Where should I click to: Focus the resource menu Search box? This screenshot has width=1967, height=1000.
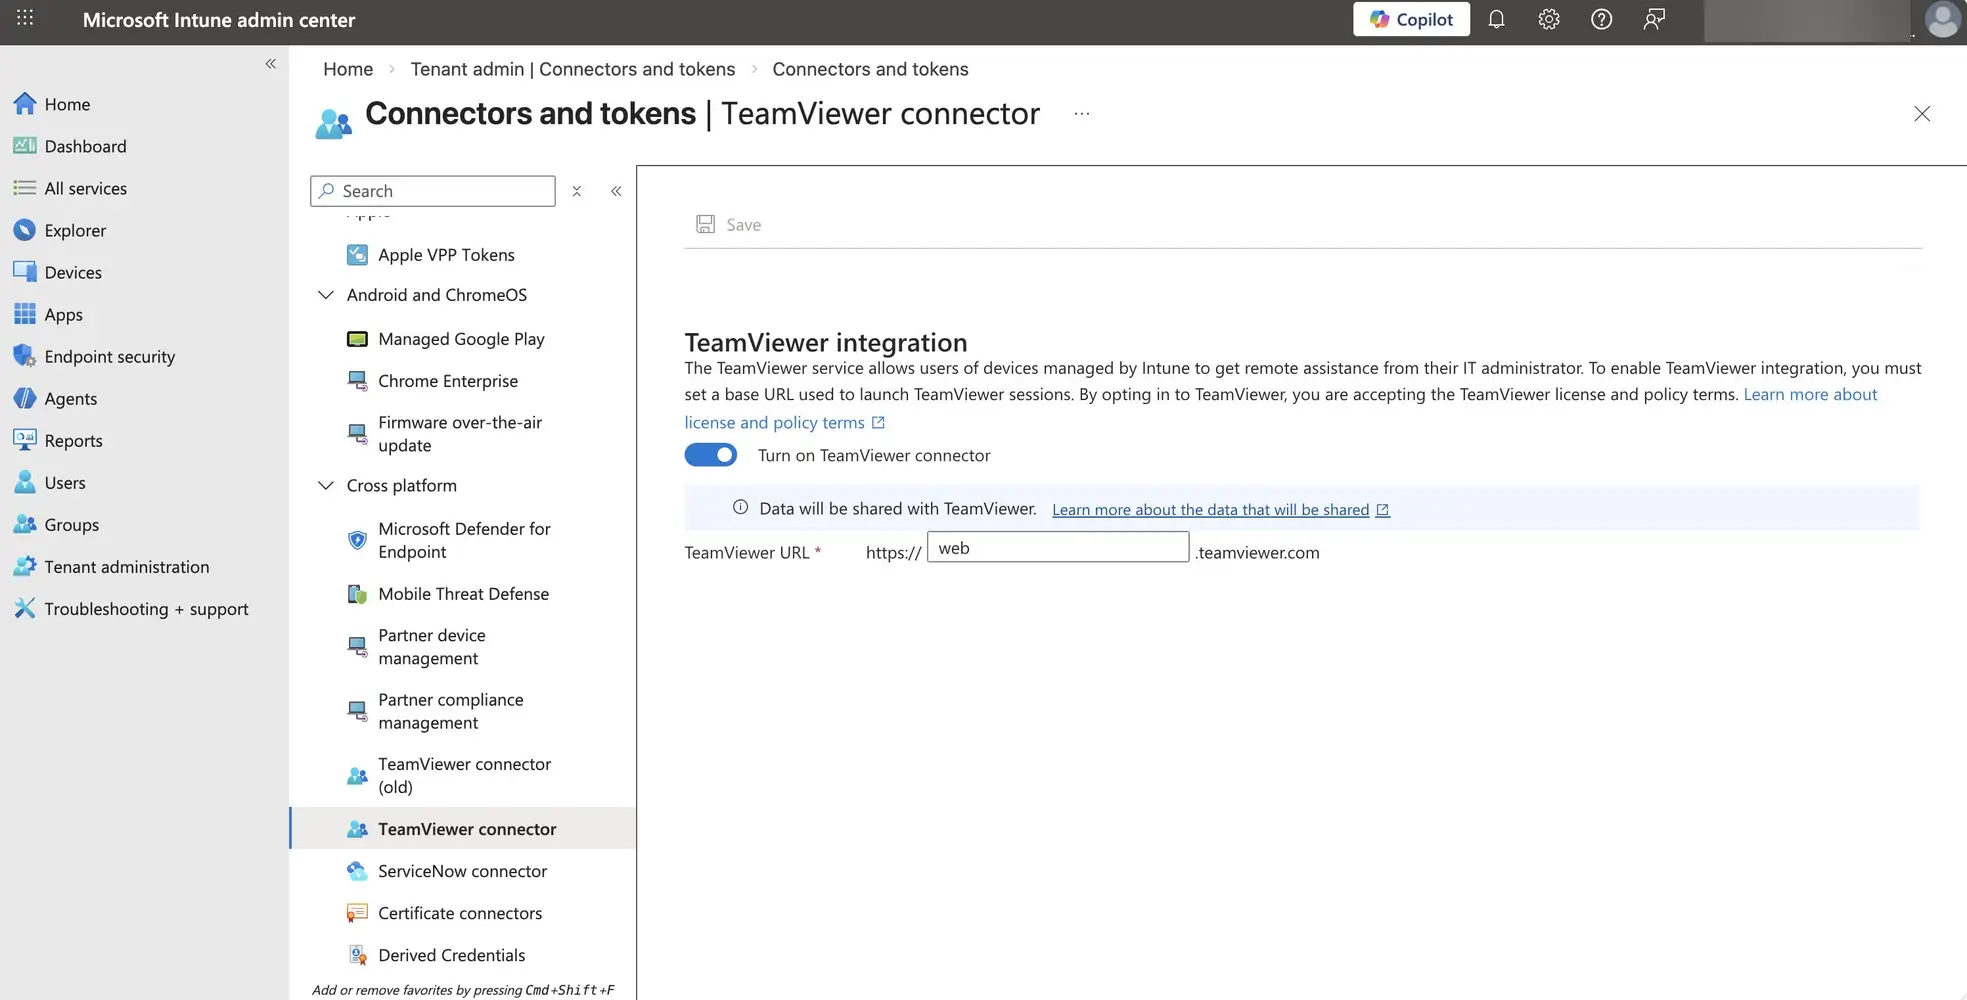coord(433,191)
